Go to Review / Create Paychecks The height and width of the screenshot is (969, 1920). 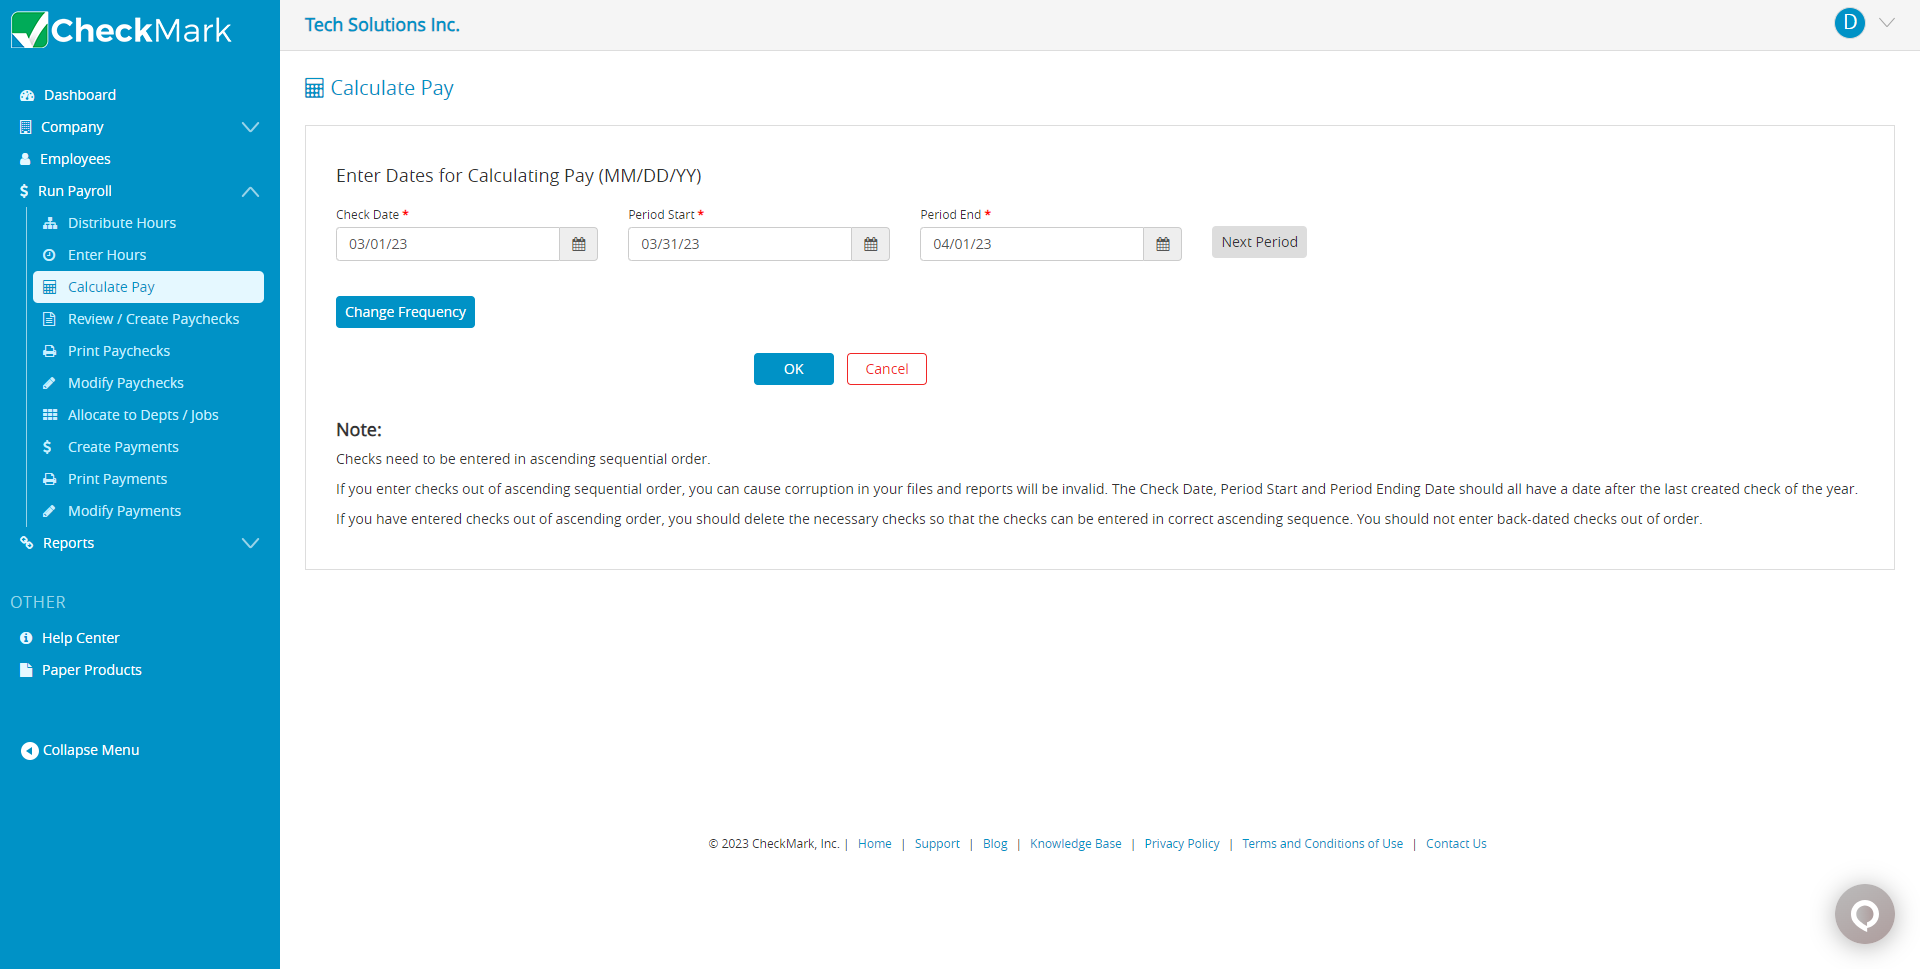coord(153,319)
